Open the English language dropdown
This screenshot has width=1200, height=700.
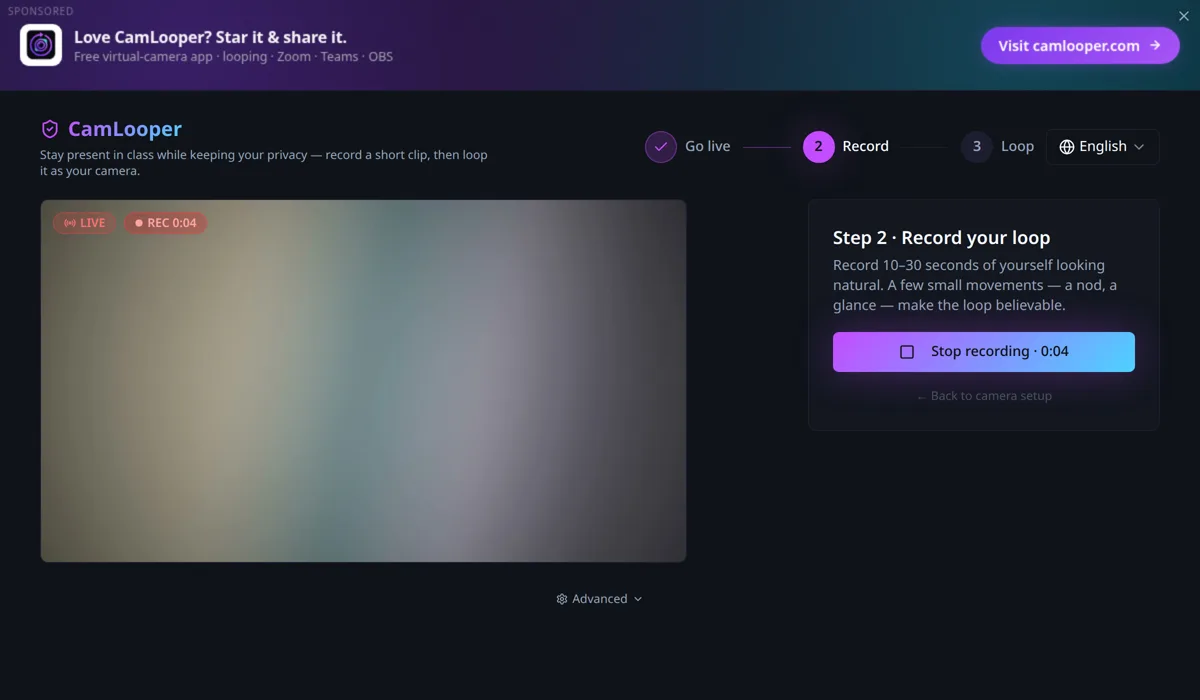click(x=1102, y=146)
